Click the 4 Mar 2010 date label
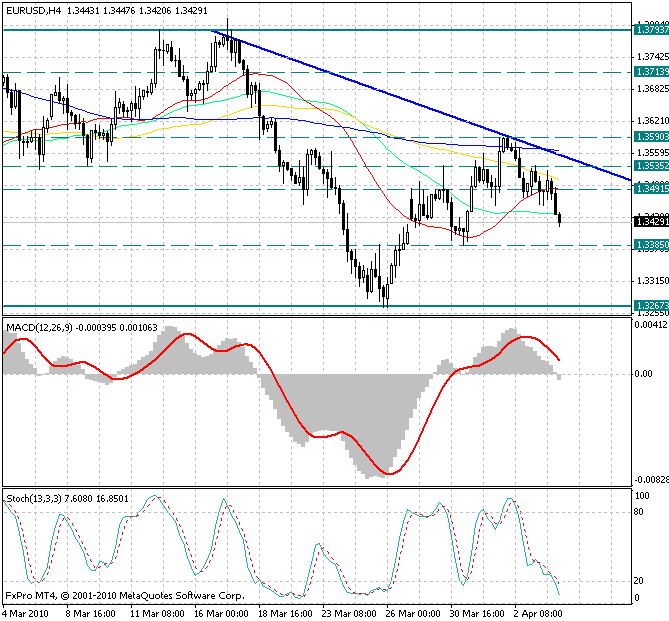 point(27,612)
